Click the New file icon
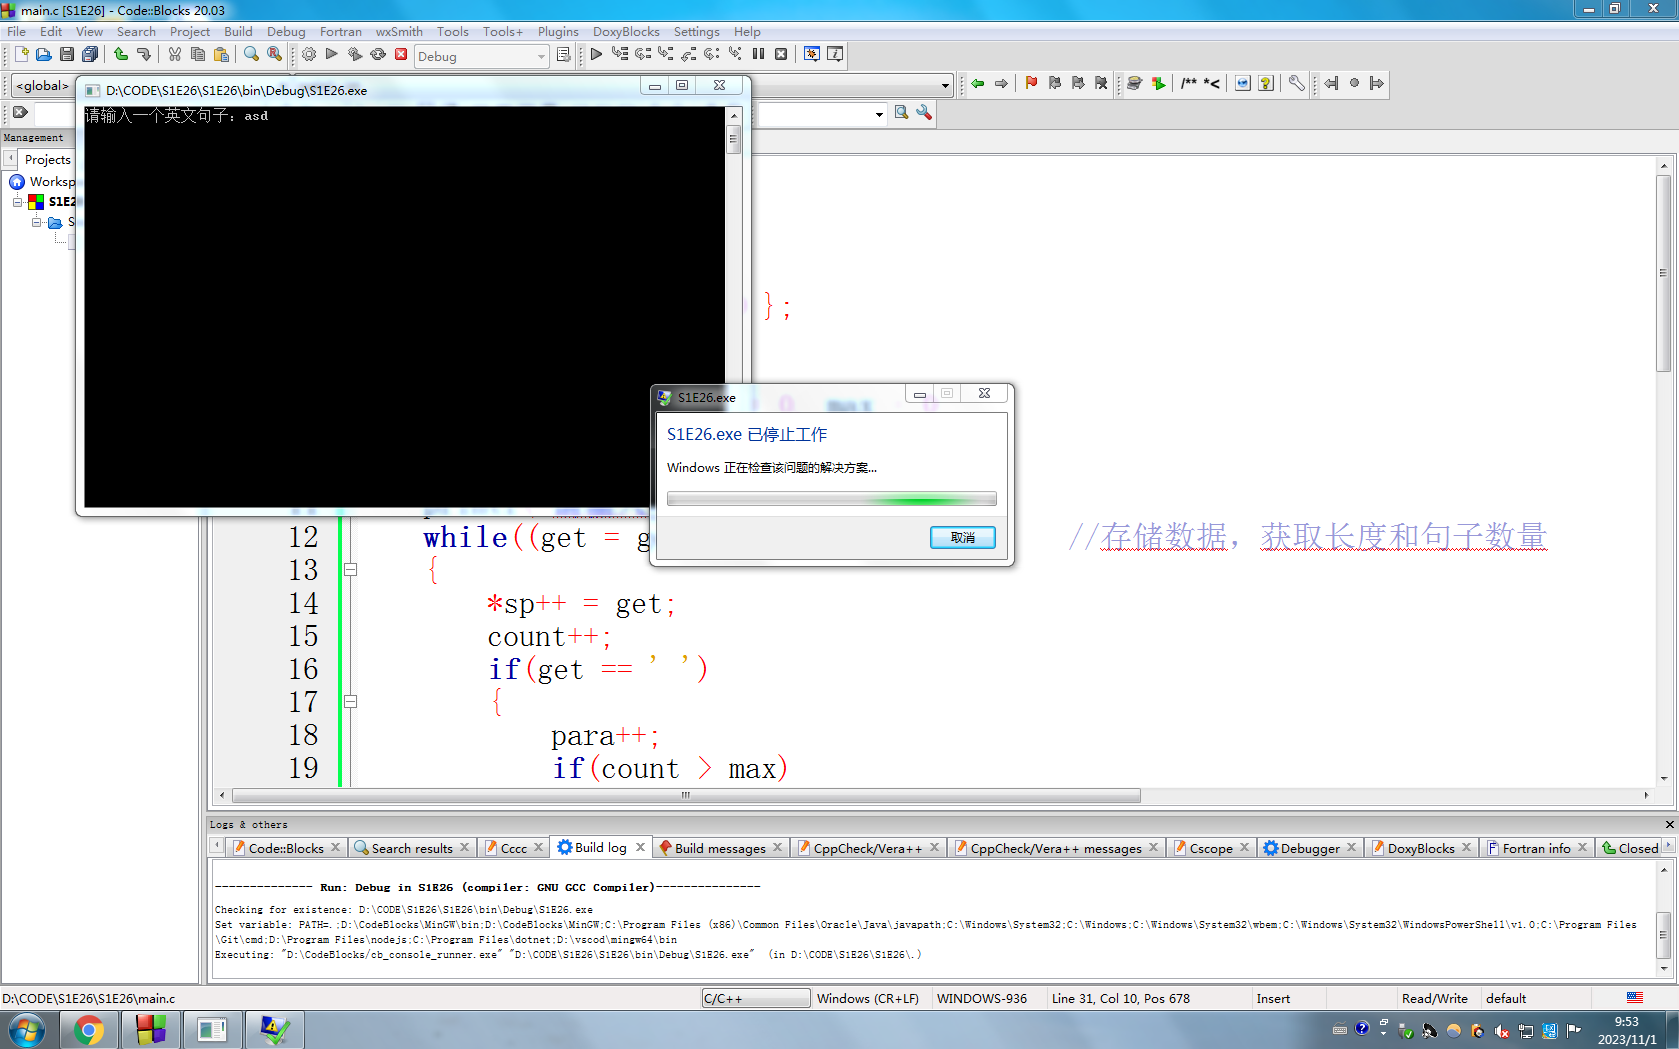Viewport: 1679px width, 1049px height. point(21,54)
